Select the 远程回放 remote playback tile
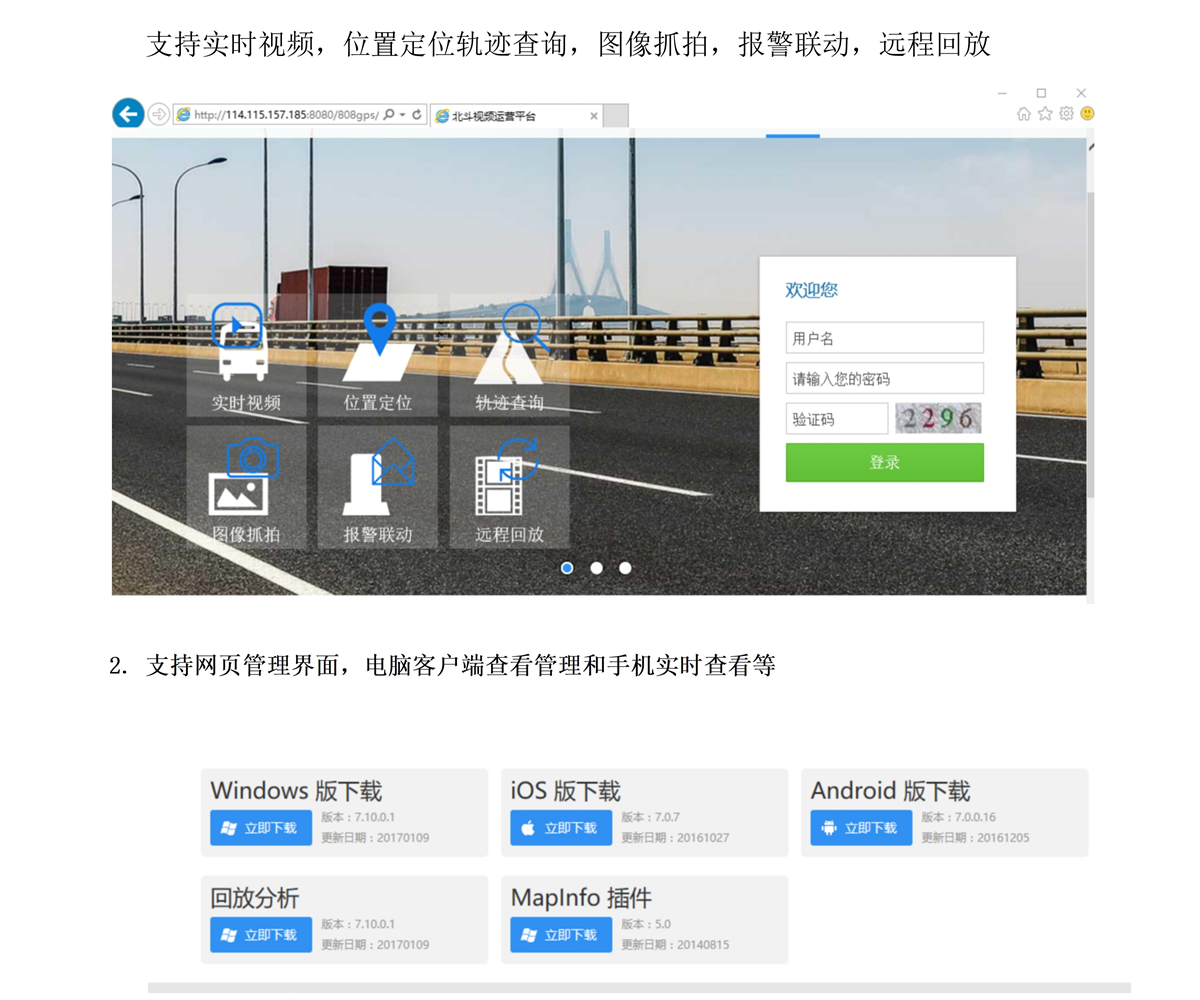This screenshot has height=1000, width=1200. [x=509, y=487]
